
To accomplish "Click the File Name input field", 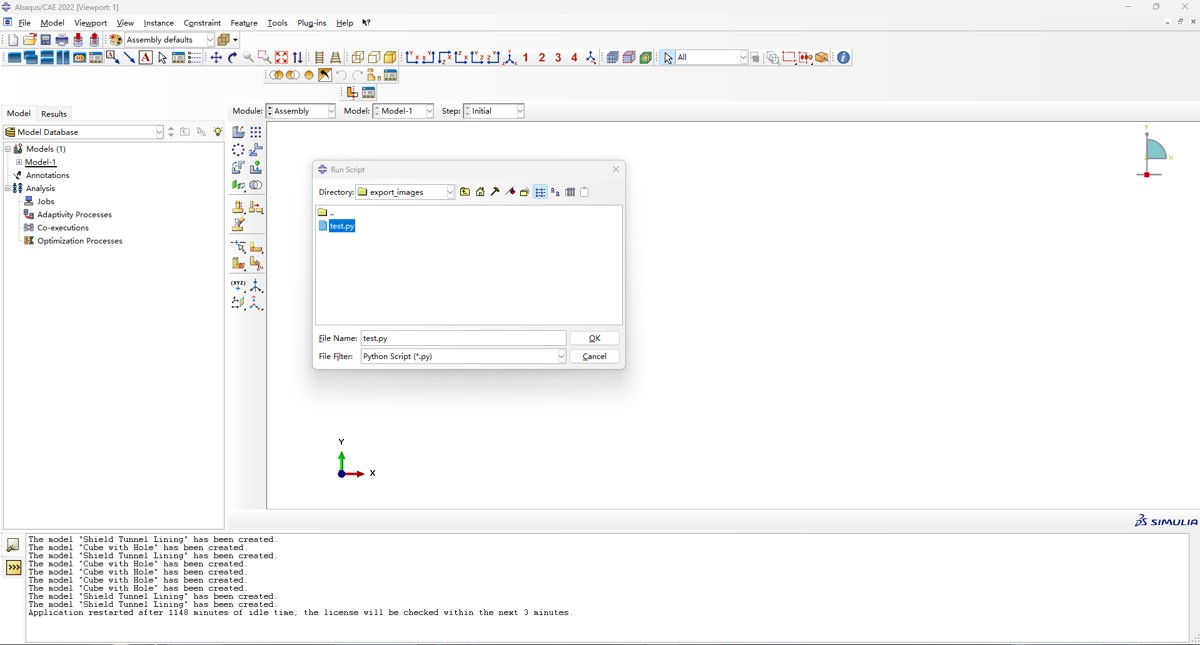I will click(463, 338).
